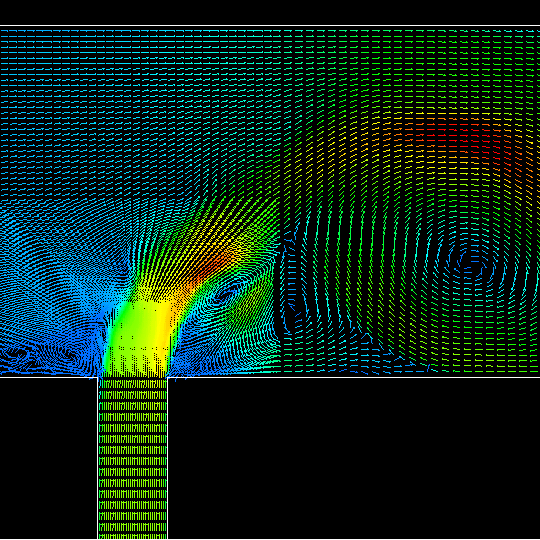The height and width of the screenshot is (540, 540).
Task: Select the small vortex right of the jet
Action: [226, 294]
